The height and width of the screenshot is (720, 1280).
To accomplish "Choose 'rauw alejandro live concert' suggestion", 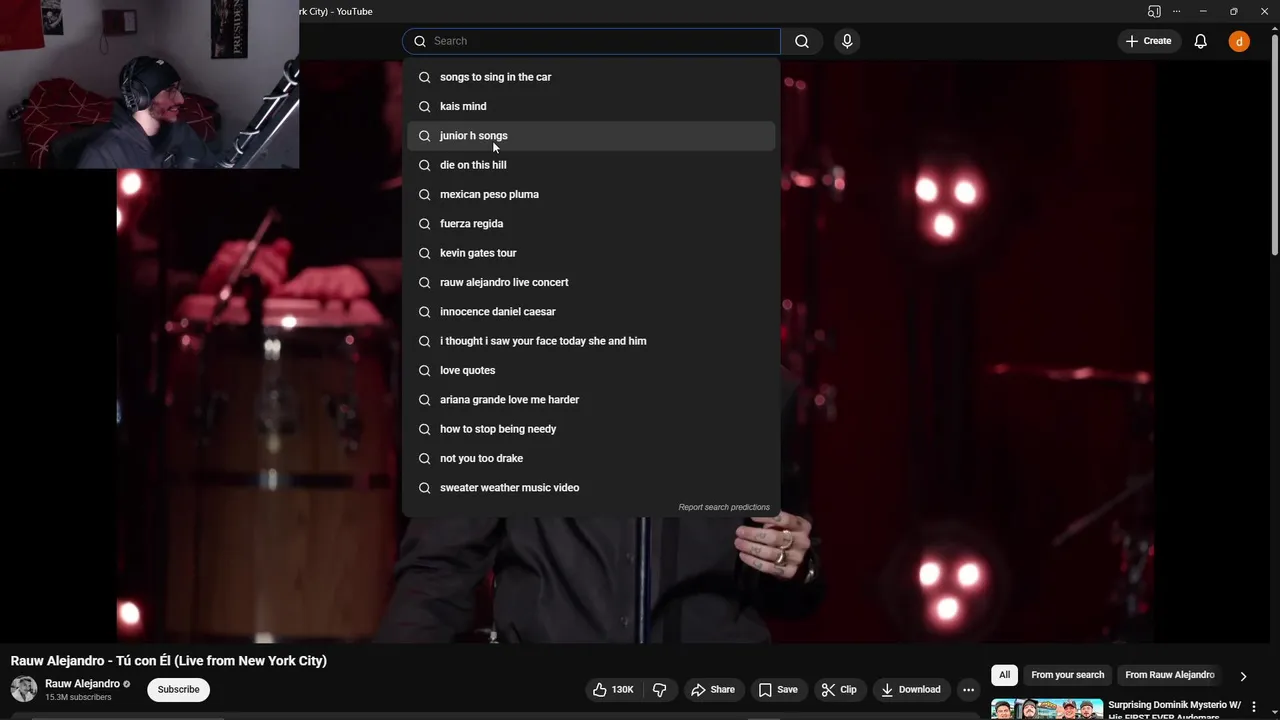I will click(591, 282).
